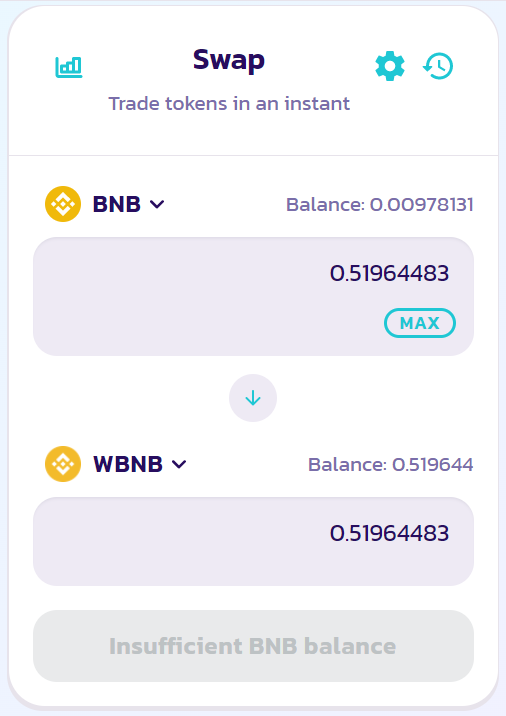Click the BNB token logo
The width and height of the screenshot is (506, 716).
click(x=63, y=204)
